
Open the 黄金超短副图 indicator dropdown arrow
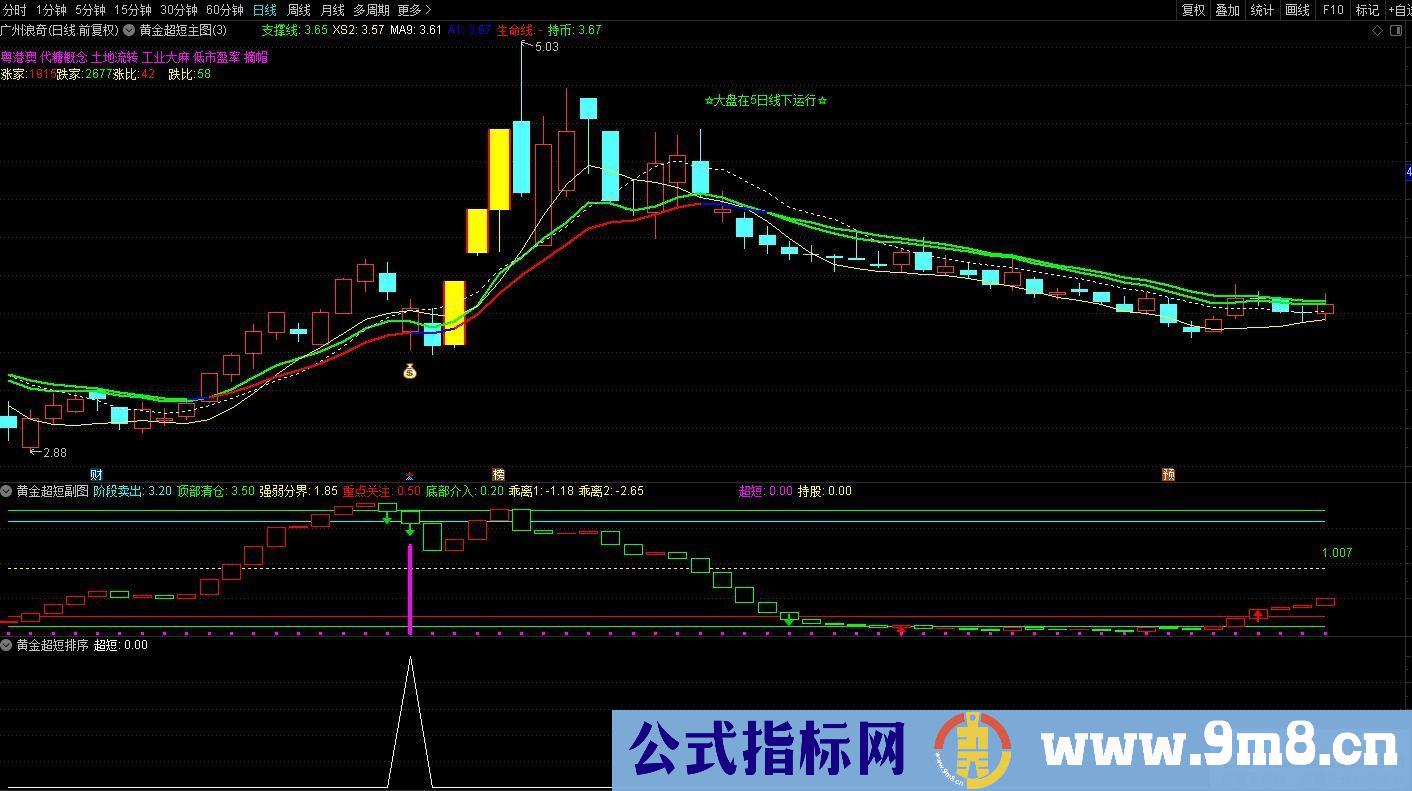pyautogui.click(x=7, y=491)
